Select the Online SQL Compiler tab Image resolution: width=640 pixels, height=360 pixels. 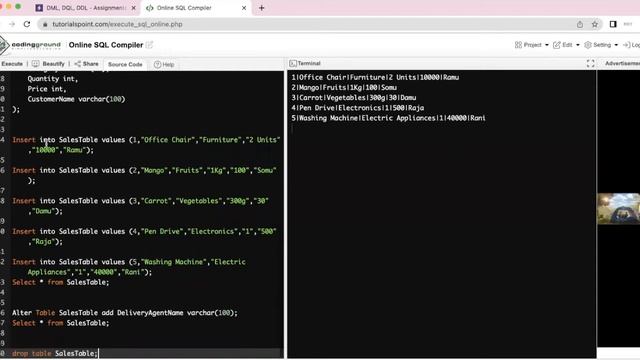click(x=196, y=8)
